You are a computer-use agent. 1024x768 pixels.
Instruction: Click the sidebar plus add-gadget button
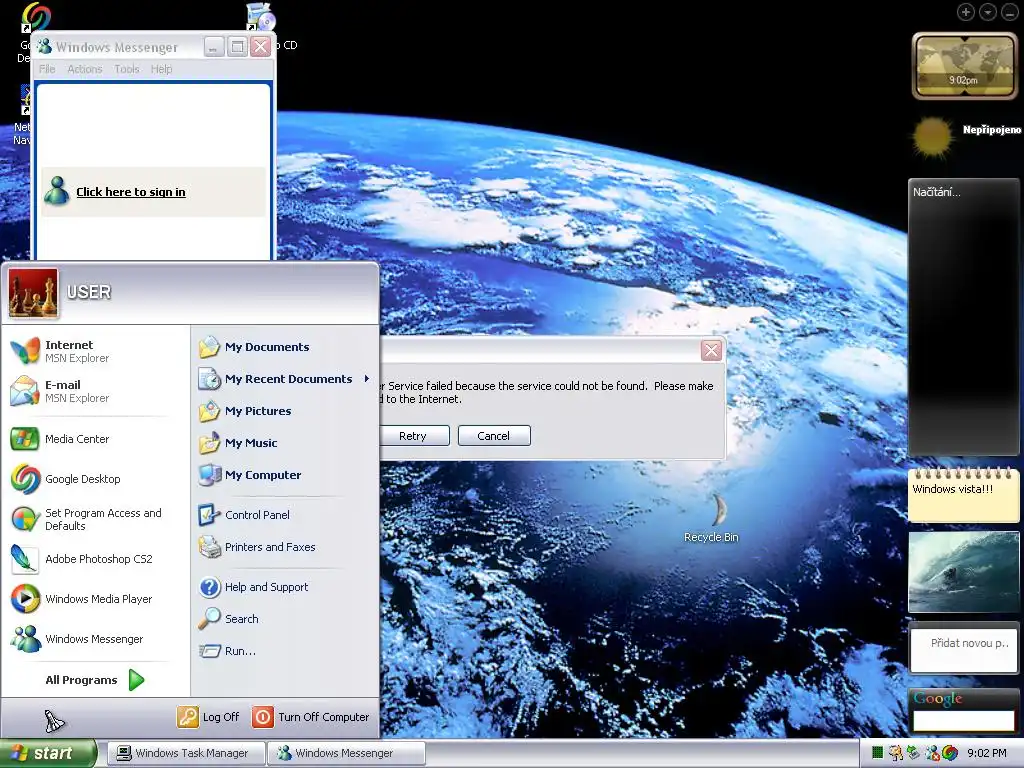pos(966,12)
